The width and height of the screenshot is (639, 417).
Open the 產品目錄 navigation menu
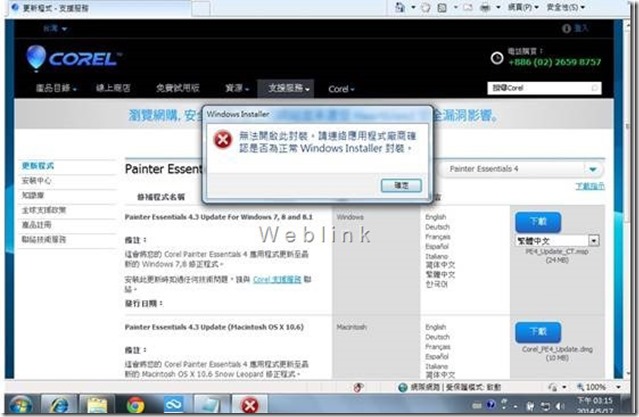pos(56,88)
